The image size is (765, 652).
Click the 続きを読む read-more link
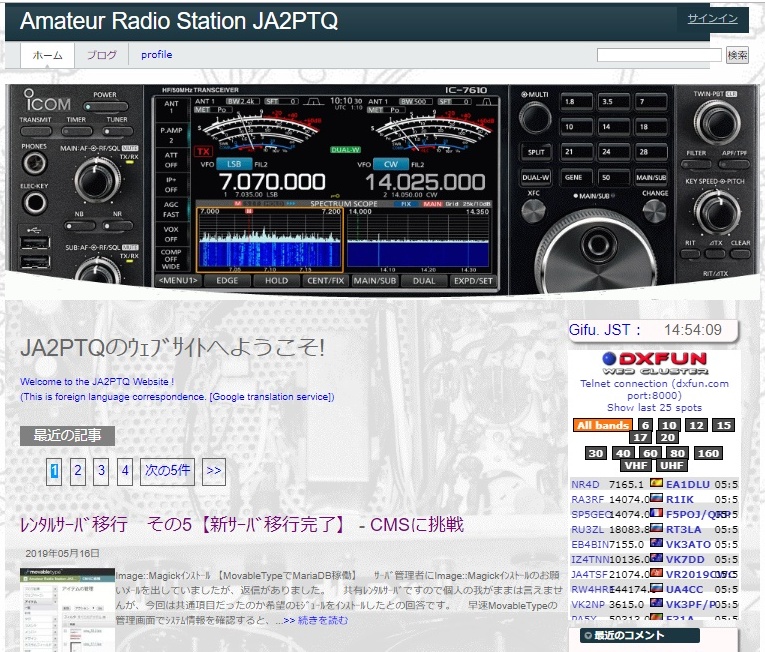pos(322,620)
